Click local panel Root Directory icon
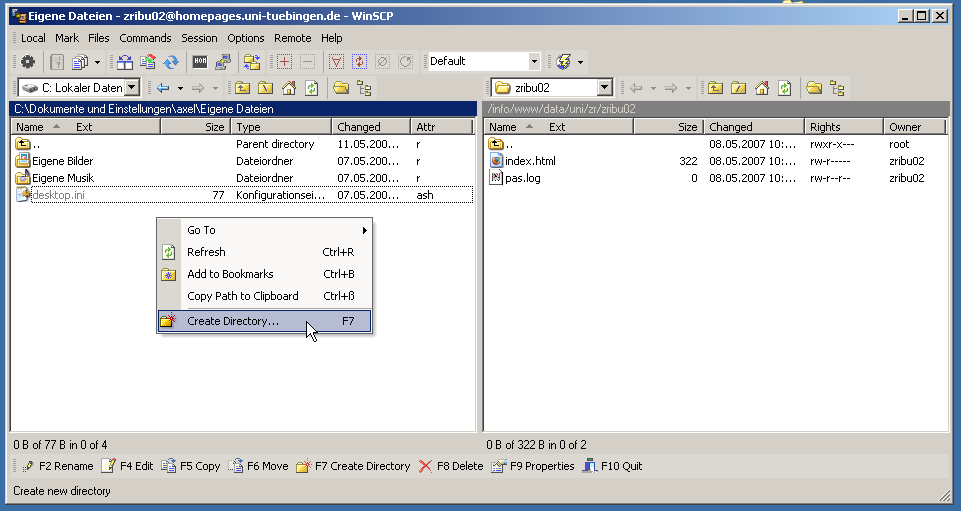The width and height of the screenshot is (961, 511). tap(265, 88)
